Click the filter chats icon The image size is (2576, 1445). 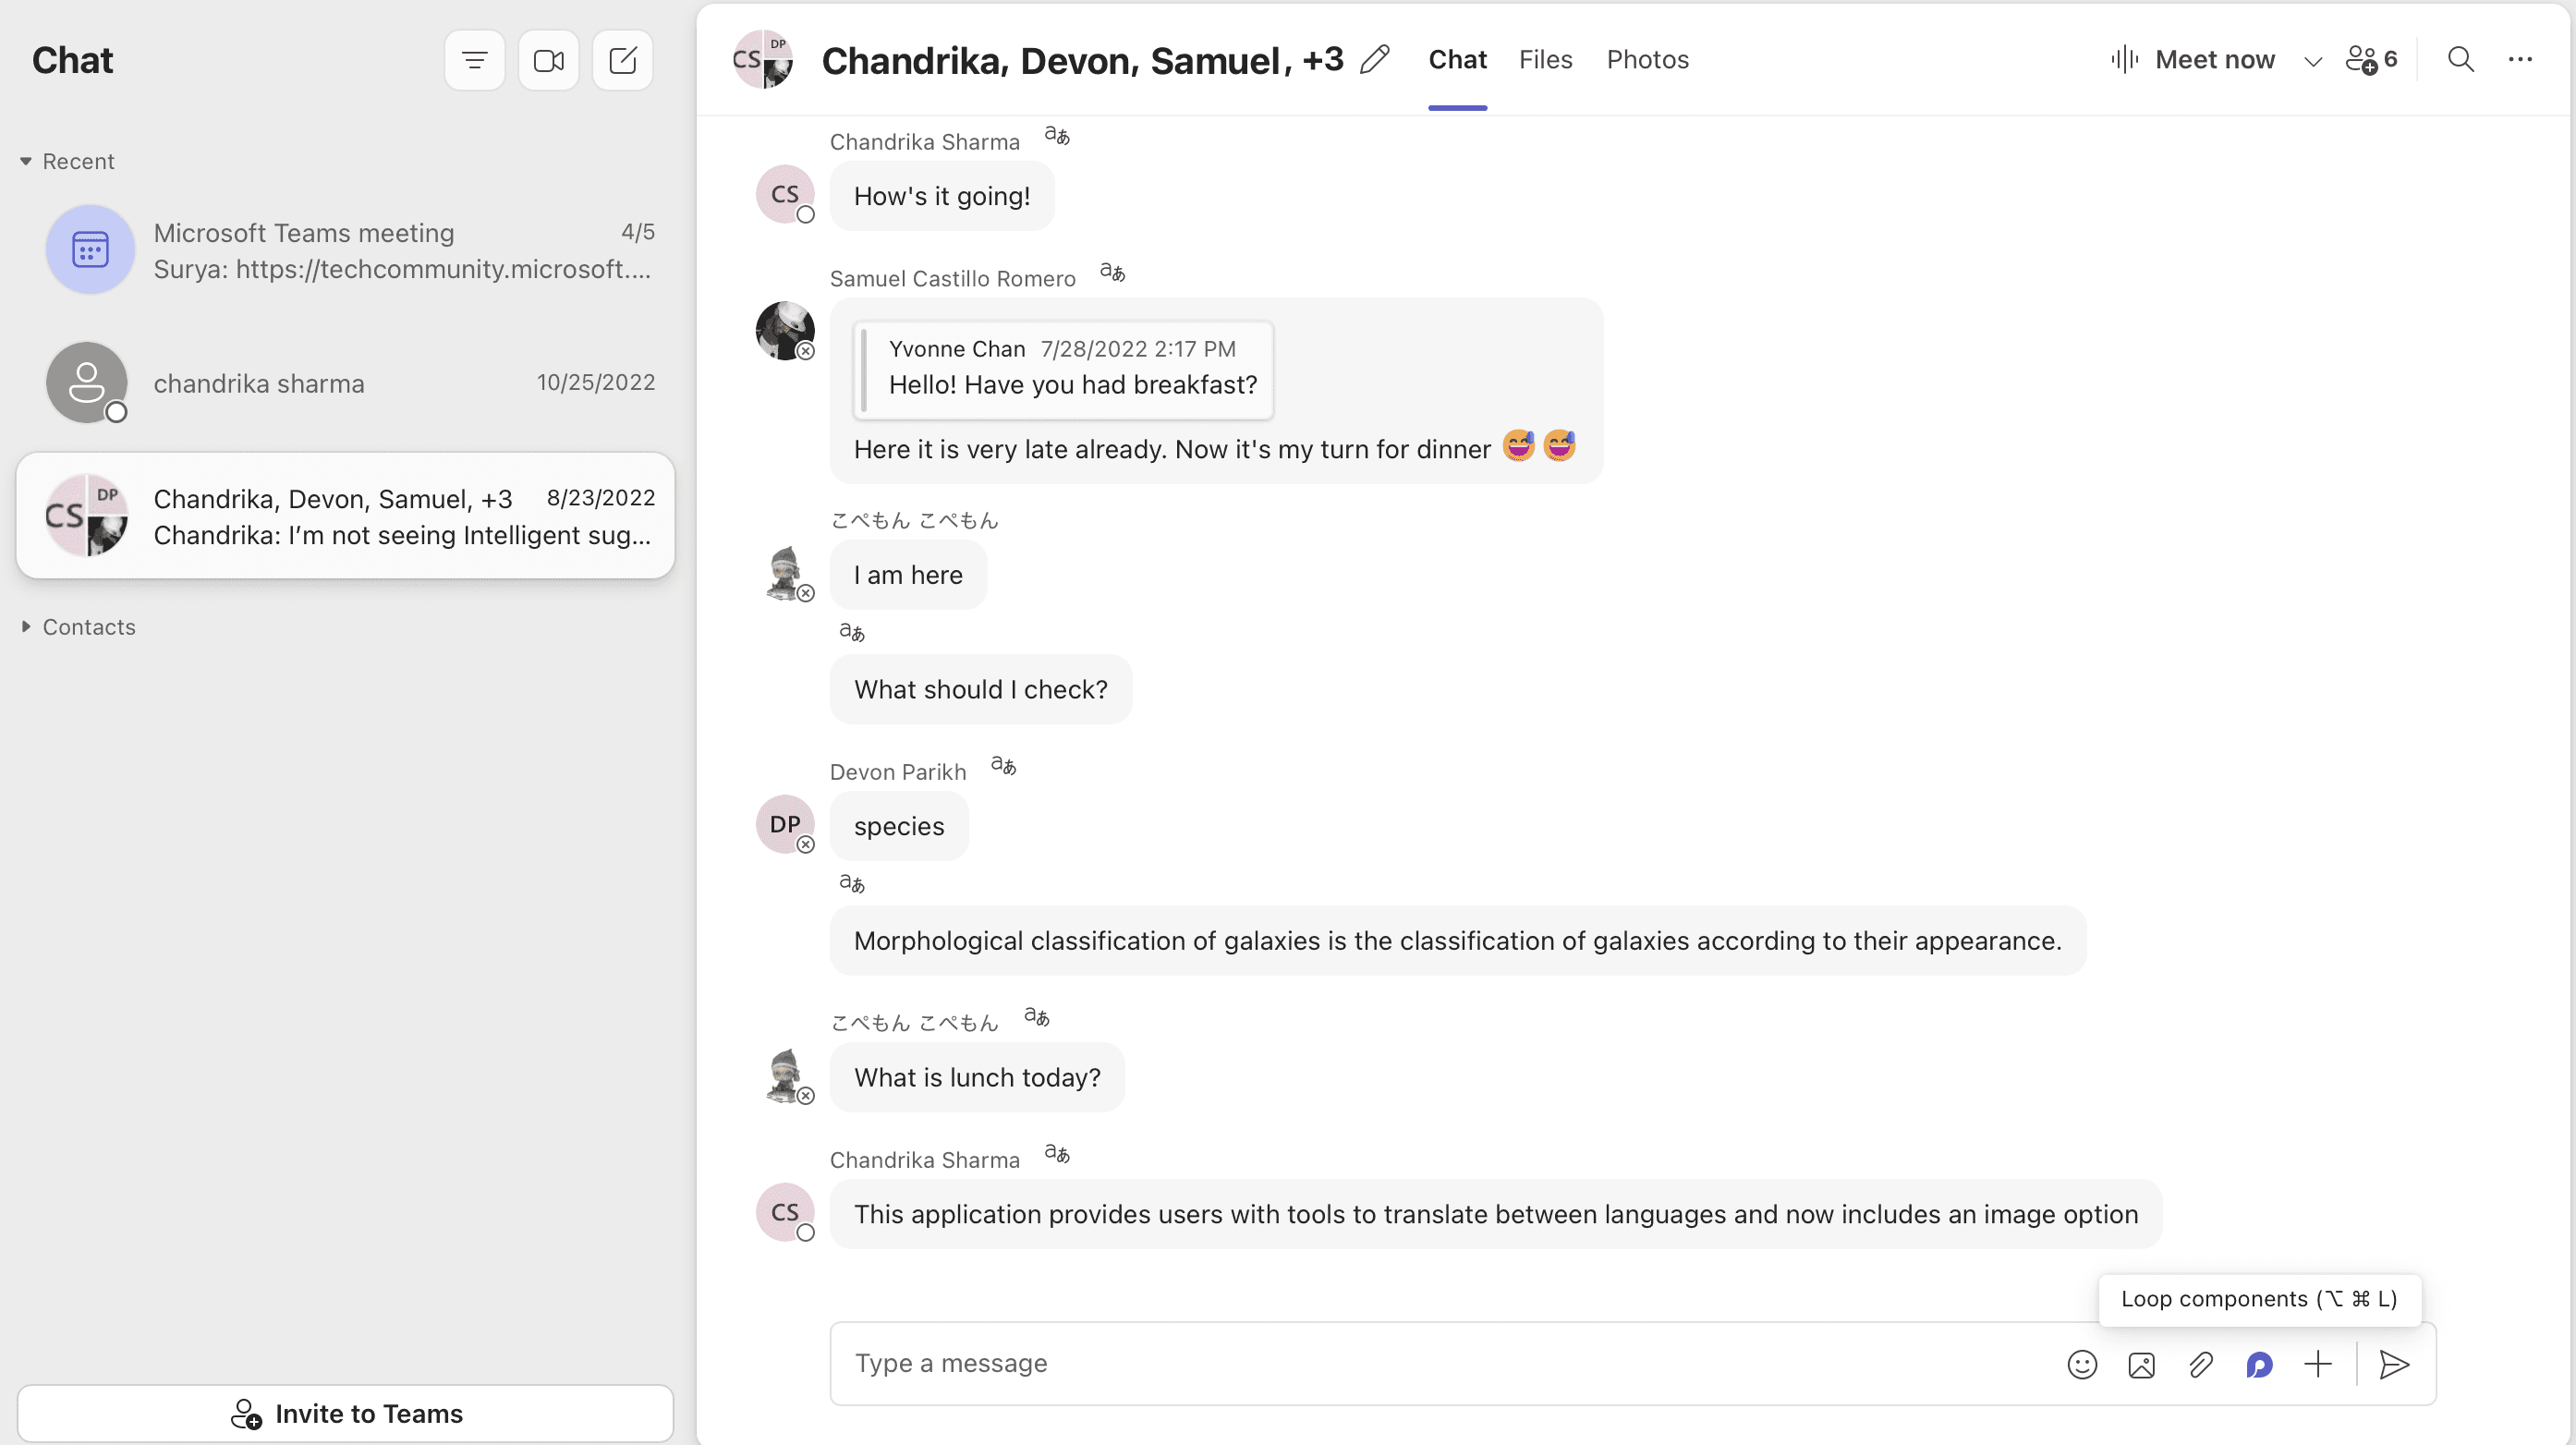click(474, 61)
